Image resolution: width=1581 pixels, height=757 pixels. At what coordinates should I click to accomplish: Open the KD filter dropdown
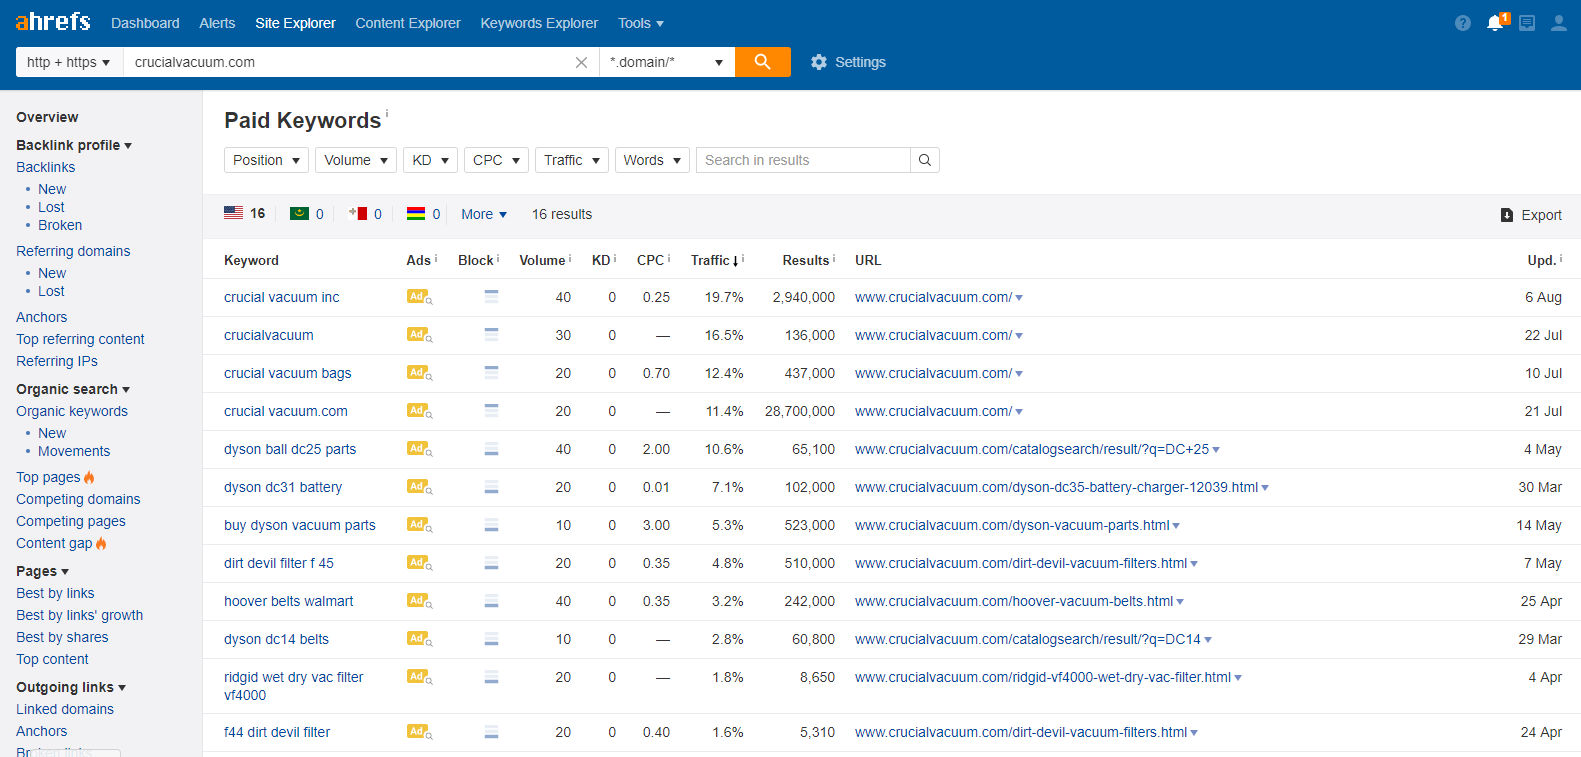pos(430,160)
